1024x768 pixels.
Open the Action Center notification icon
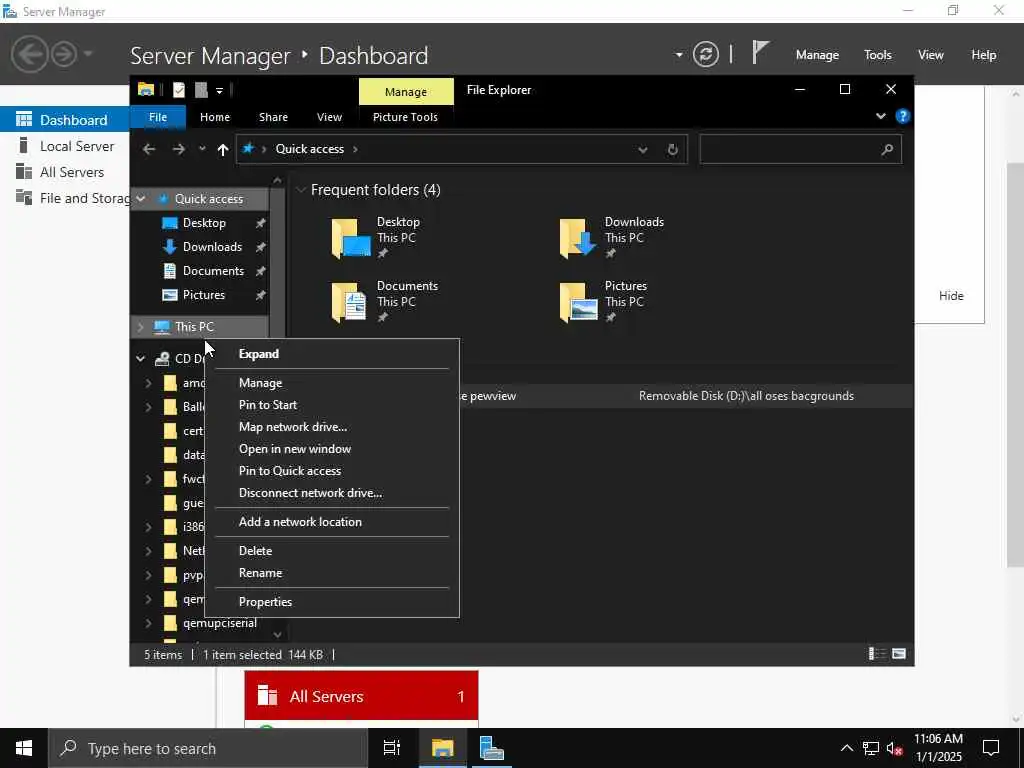991,748
